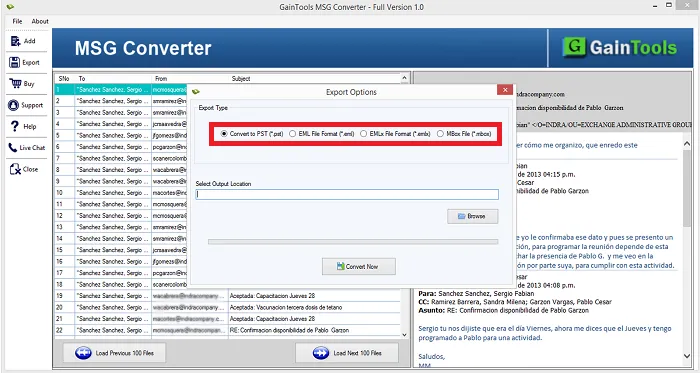Select email row number 10

click(x=121, y=193)
